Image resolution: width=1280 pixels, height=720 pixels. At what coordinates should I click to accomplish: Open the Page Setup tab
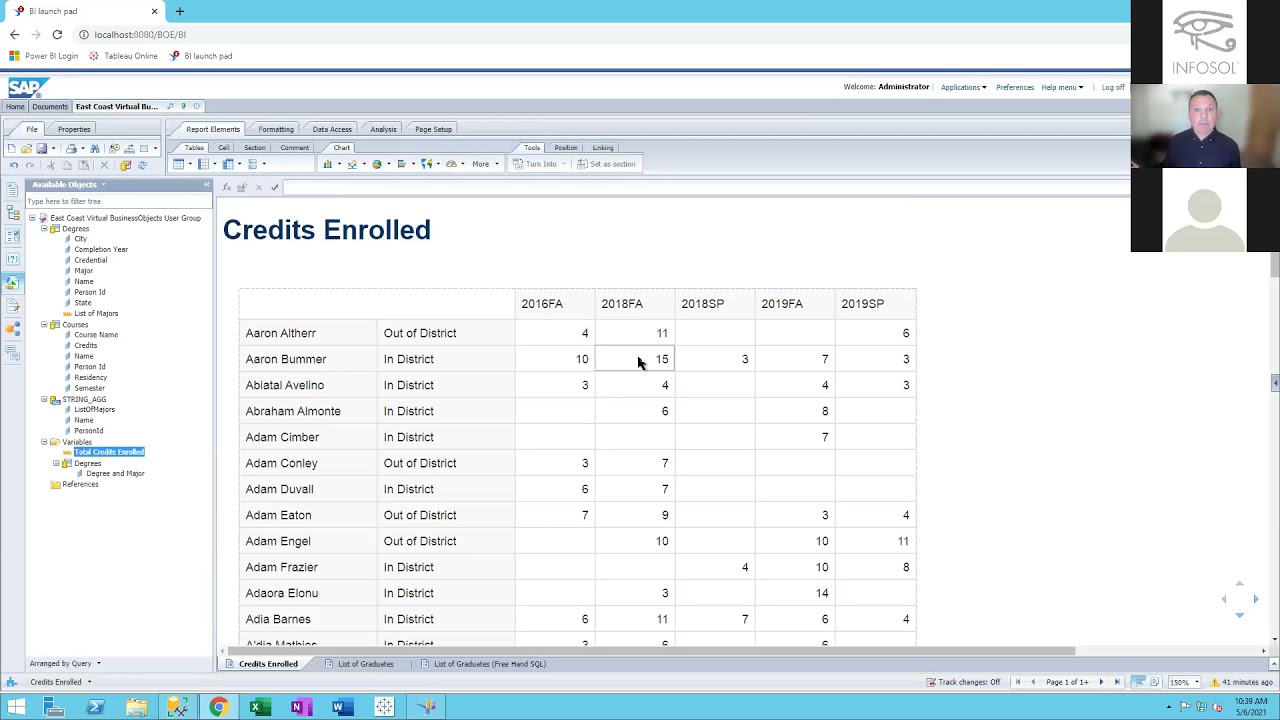click(x=433, y=129)
